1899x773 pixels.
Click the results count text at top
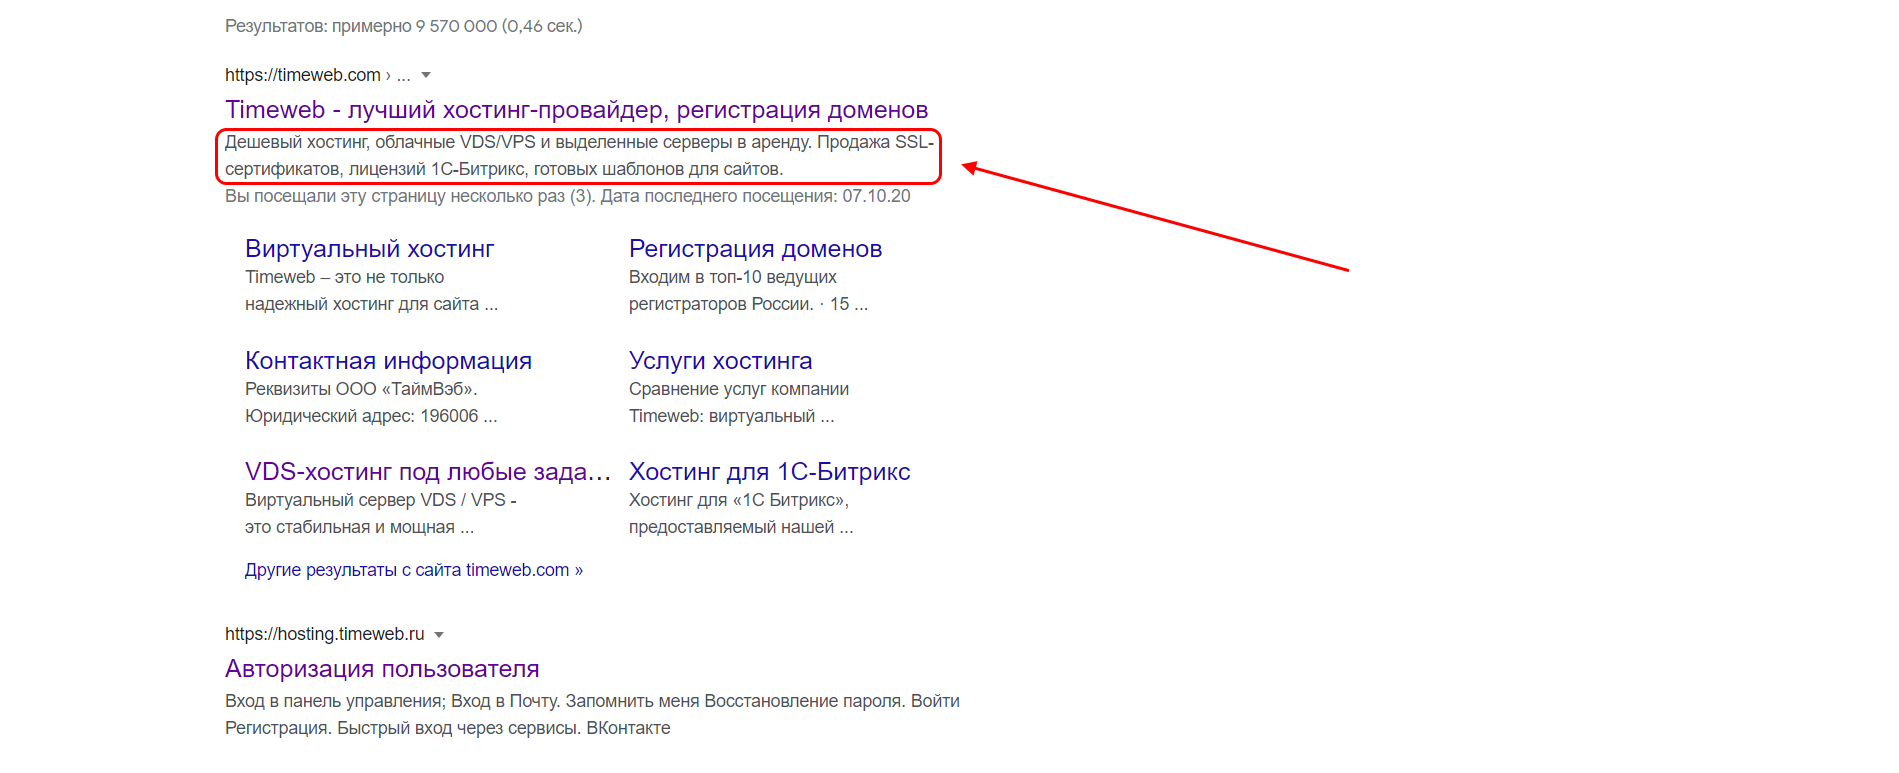[x=403, y=26]
